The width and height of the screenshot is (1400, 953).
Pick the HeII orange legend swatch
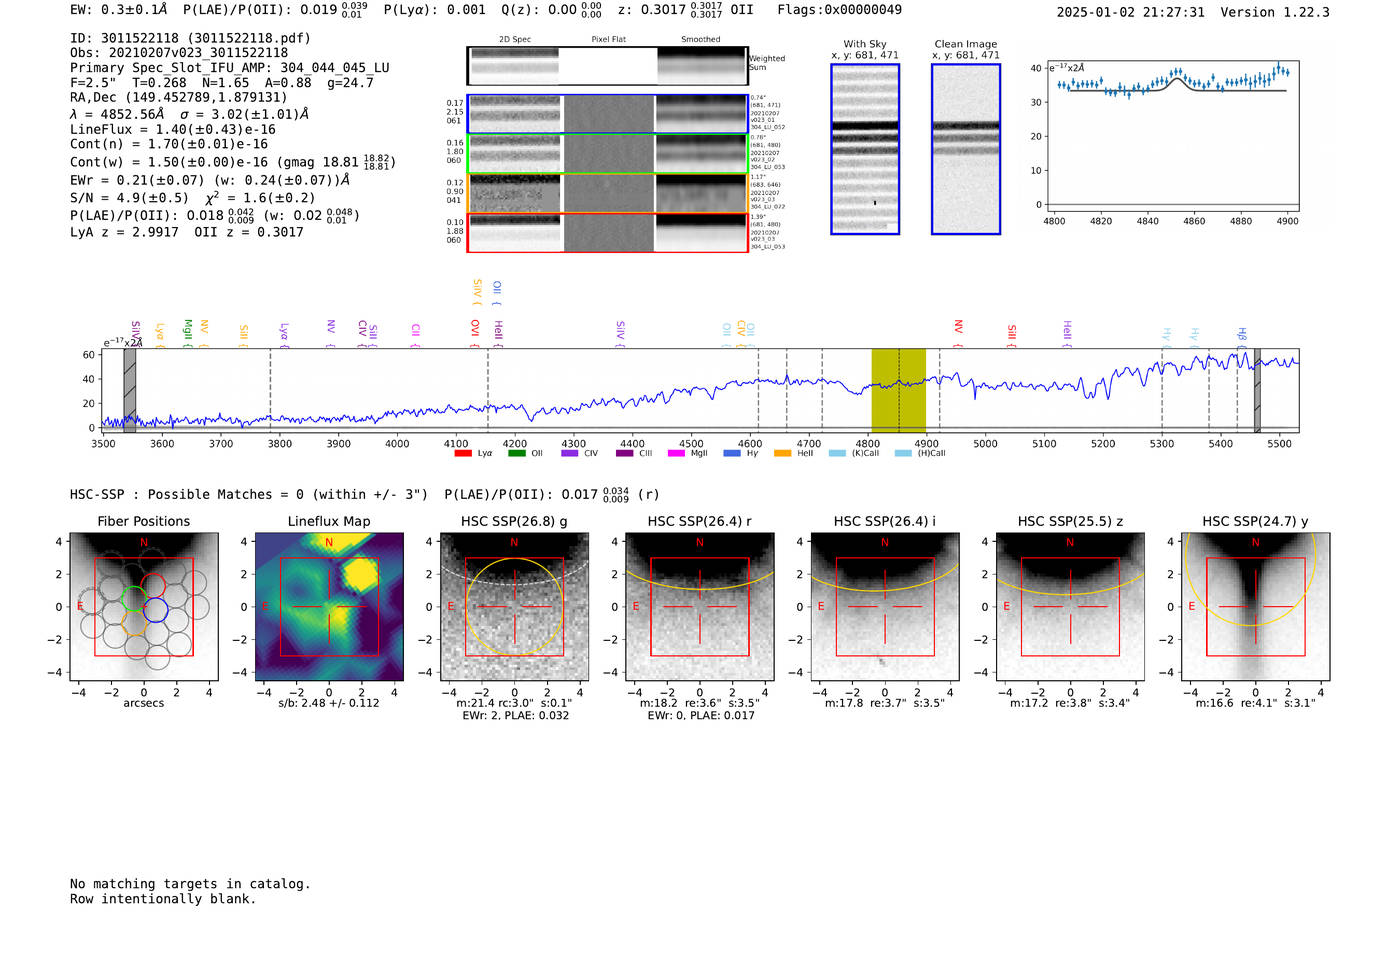(x=782, y=454)
